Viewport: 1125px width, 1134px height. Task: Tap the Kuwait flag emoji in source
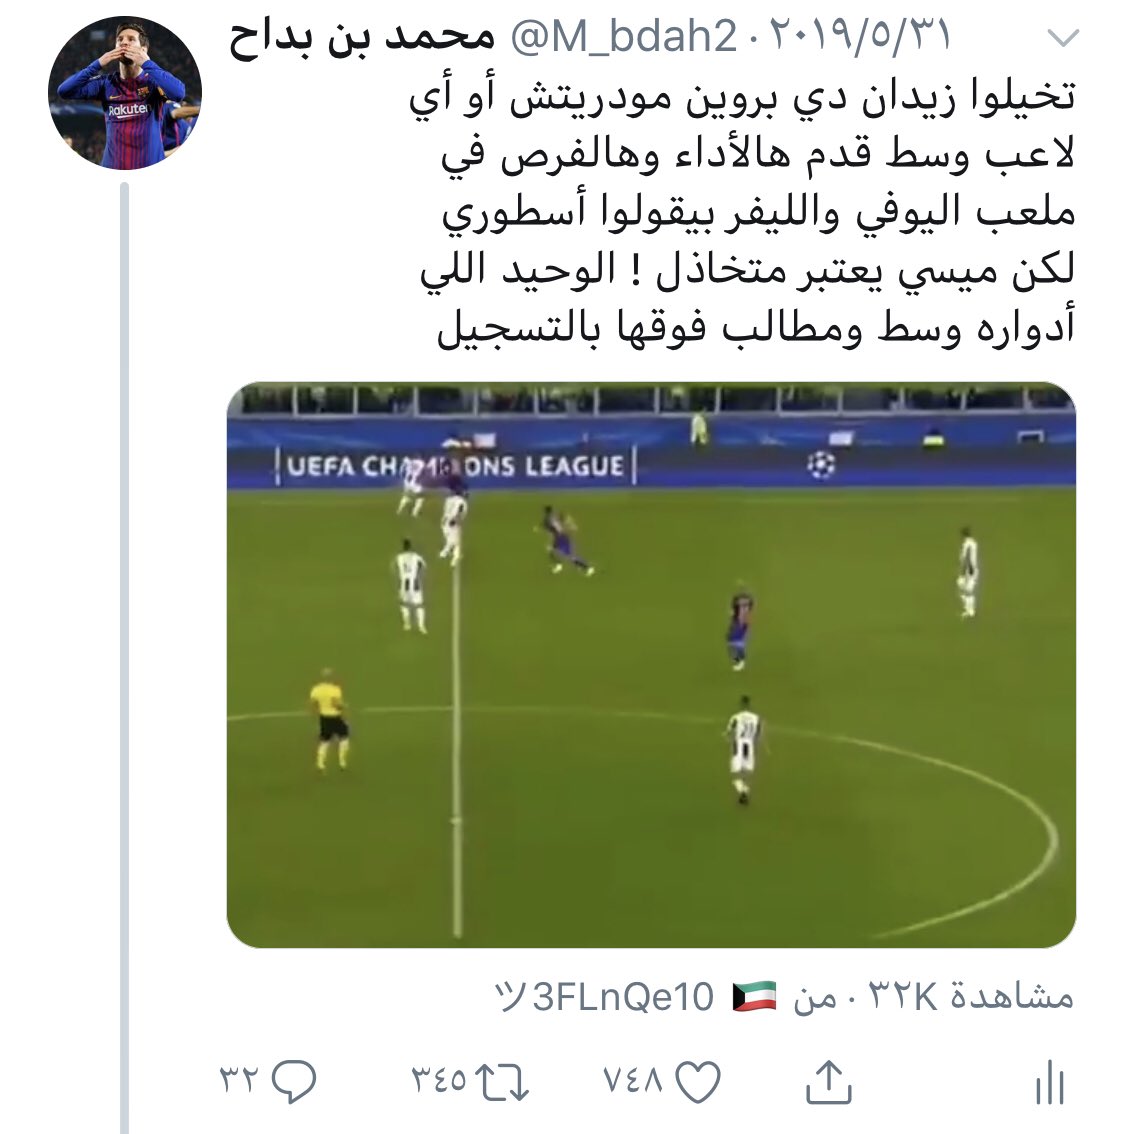(x=754, y=997)
